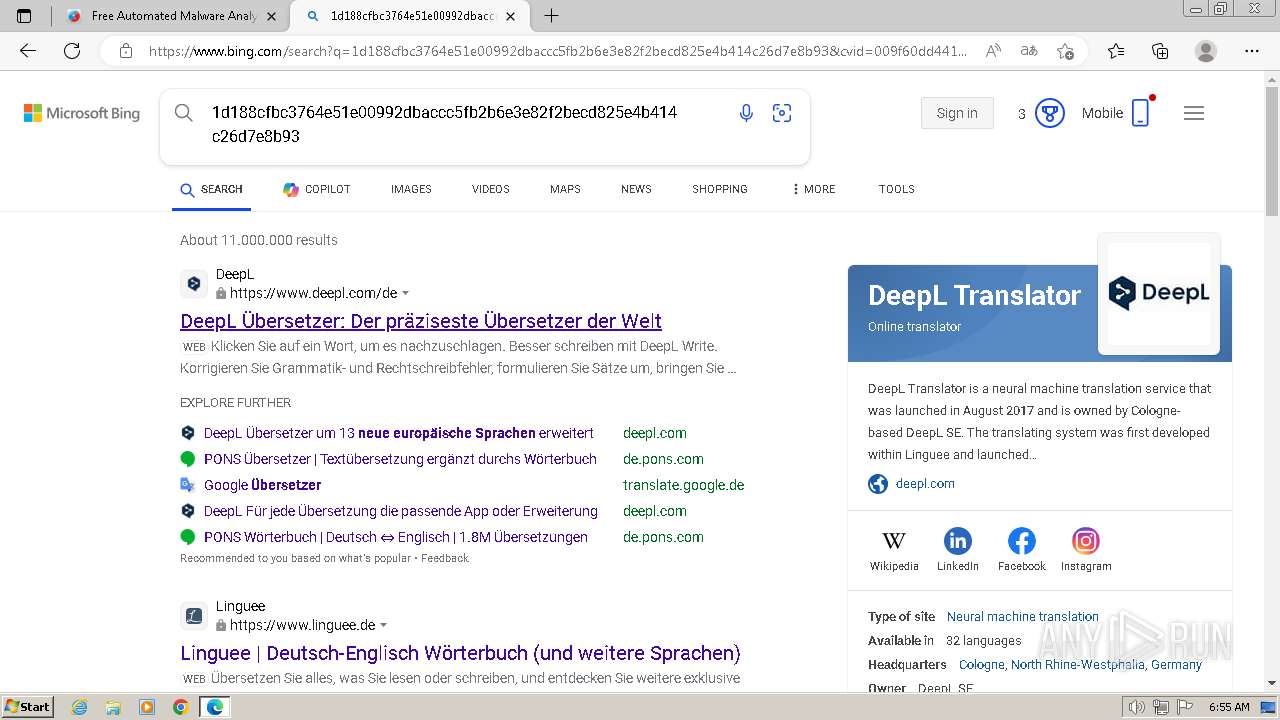Select the NEWS tab
The height and width of the screenshot is (720, 1280).
tap(636, 189)
